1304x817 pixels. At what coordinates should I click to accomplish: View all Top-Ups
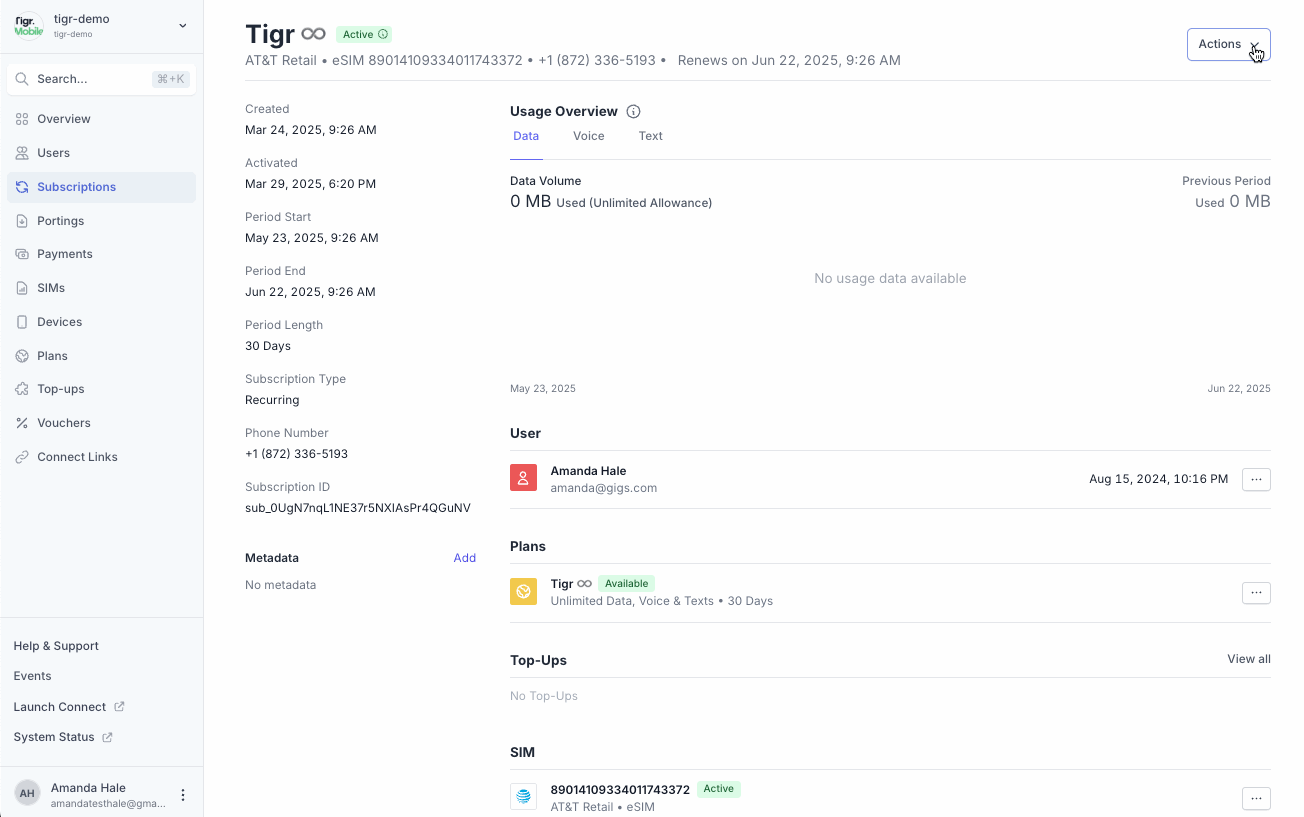pos(1249,659)
